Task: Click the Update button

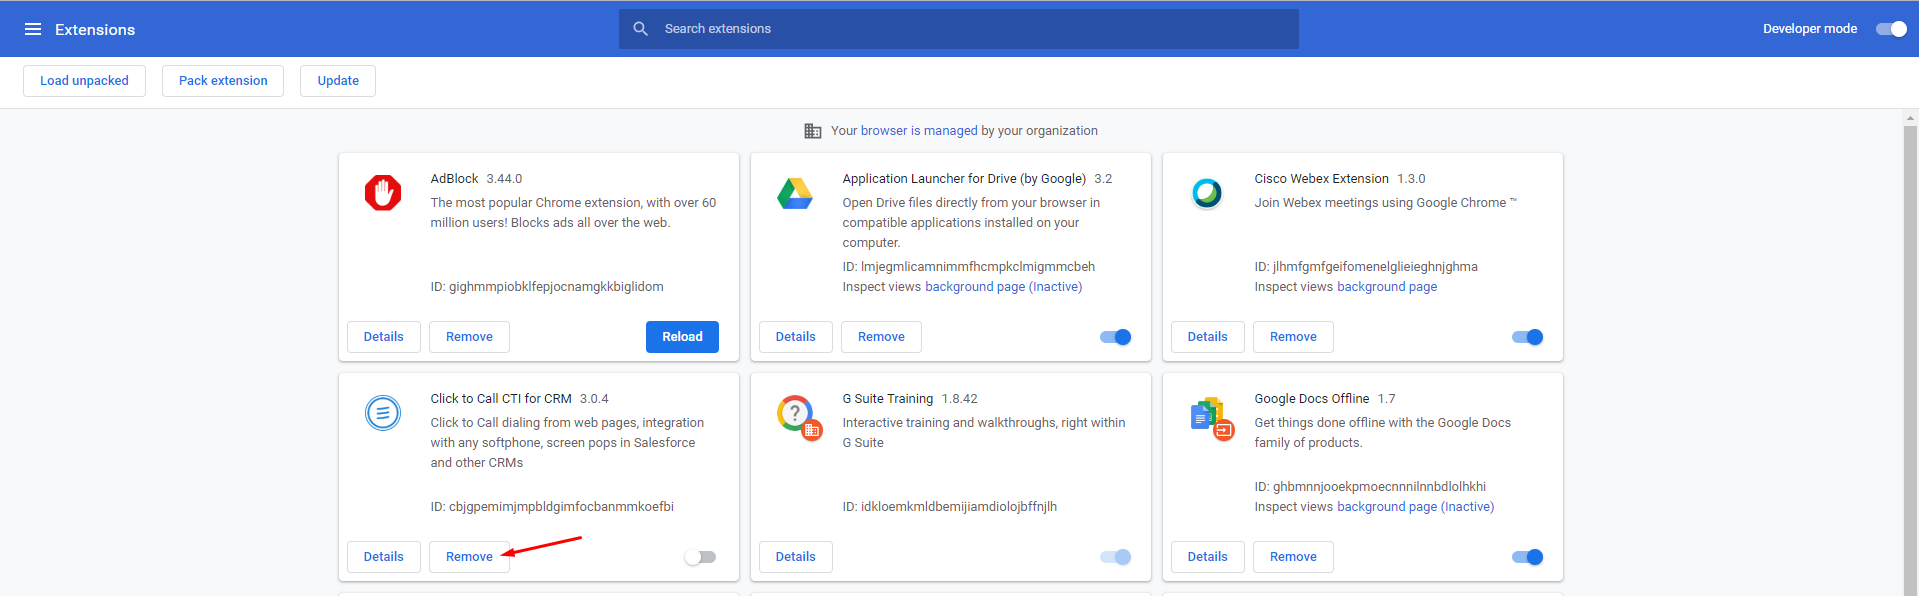Action: point(338,81)
